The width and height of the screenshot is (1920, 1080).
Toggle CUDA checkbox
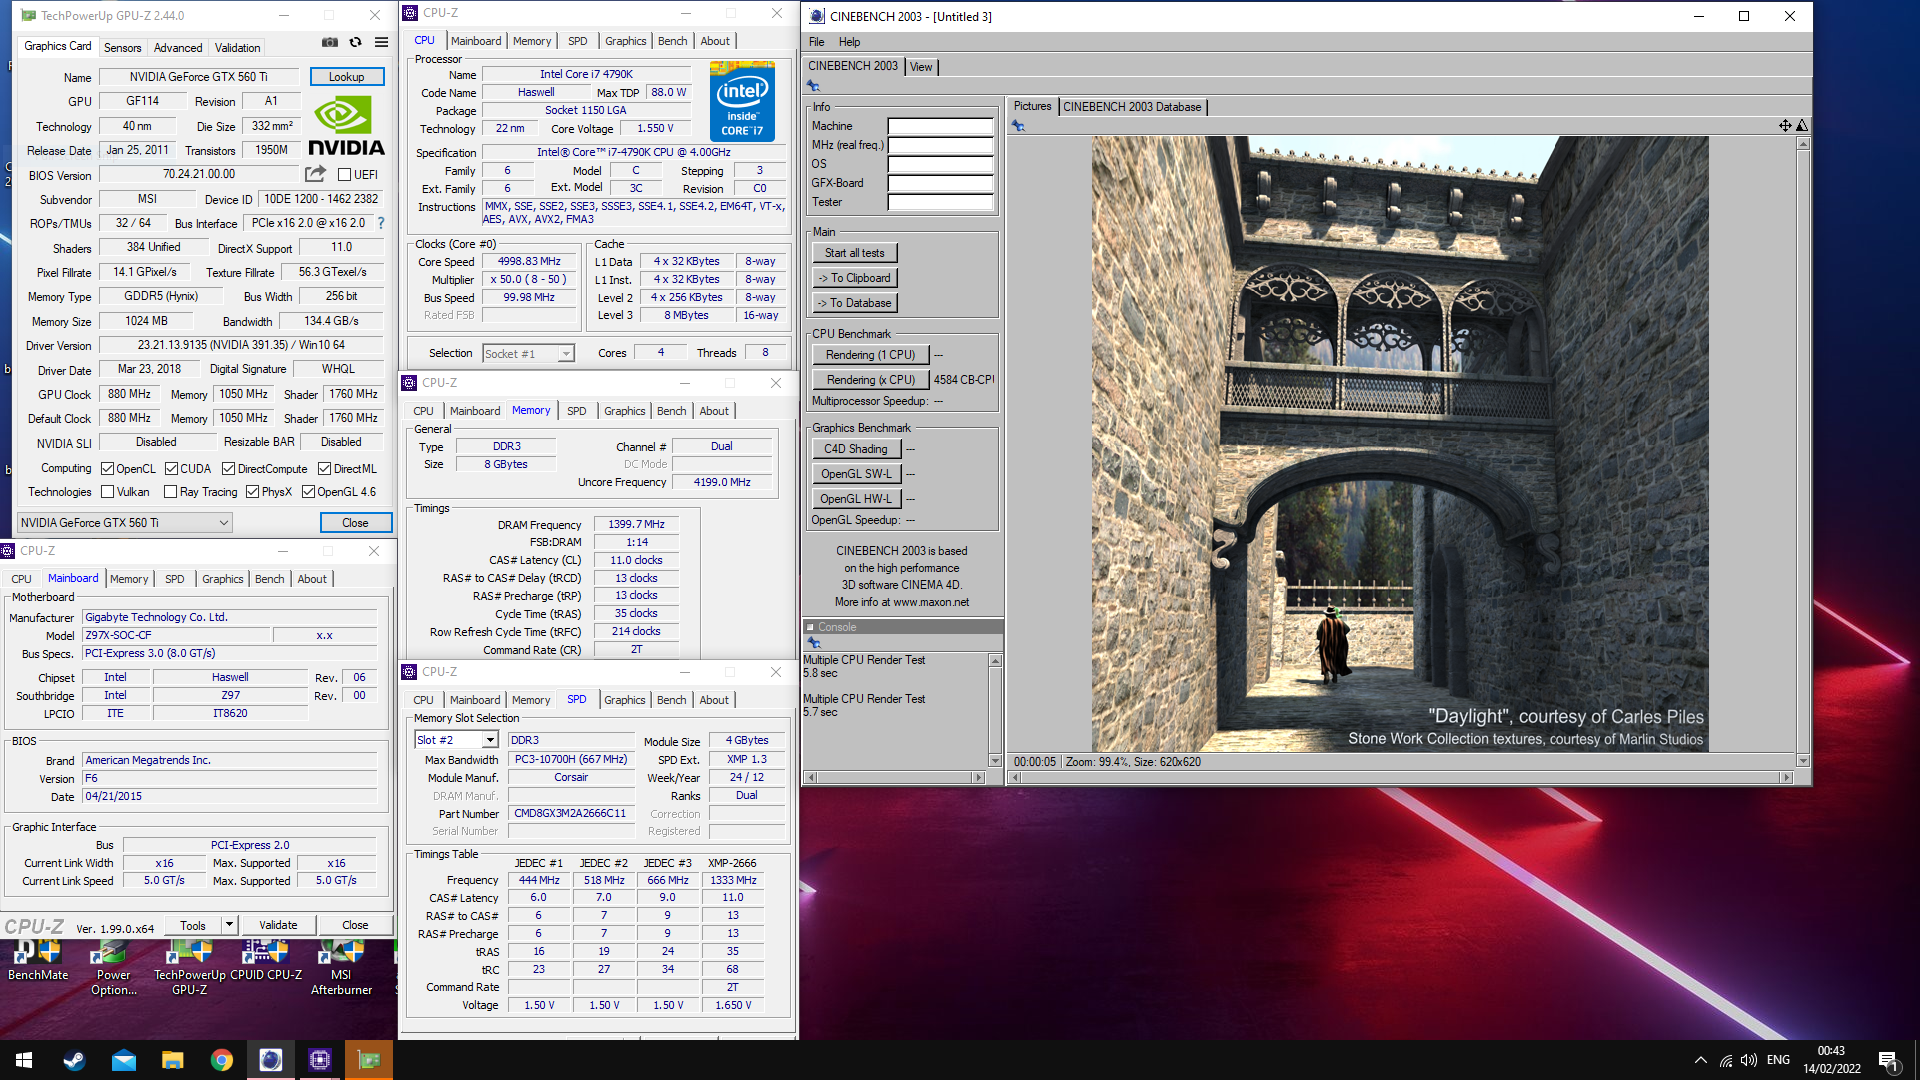click(x=171, y=469)
